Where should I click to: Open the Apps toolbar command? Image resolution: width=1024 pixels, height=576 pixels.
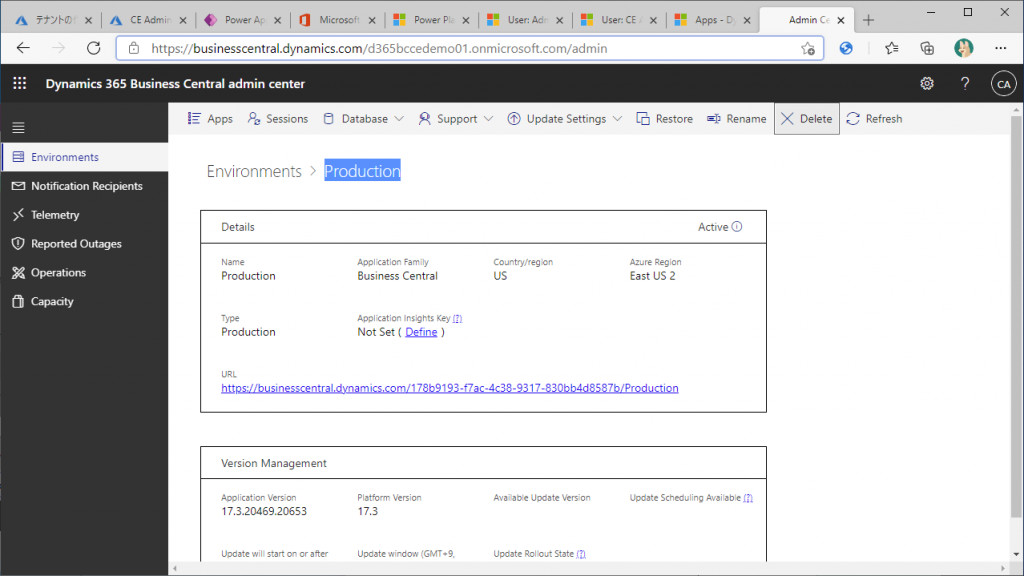click(x=210, y=119)
